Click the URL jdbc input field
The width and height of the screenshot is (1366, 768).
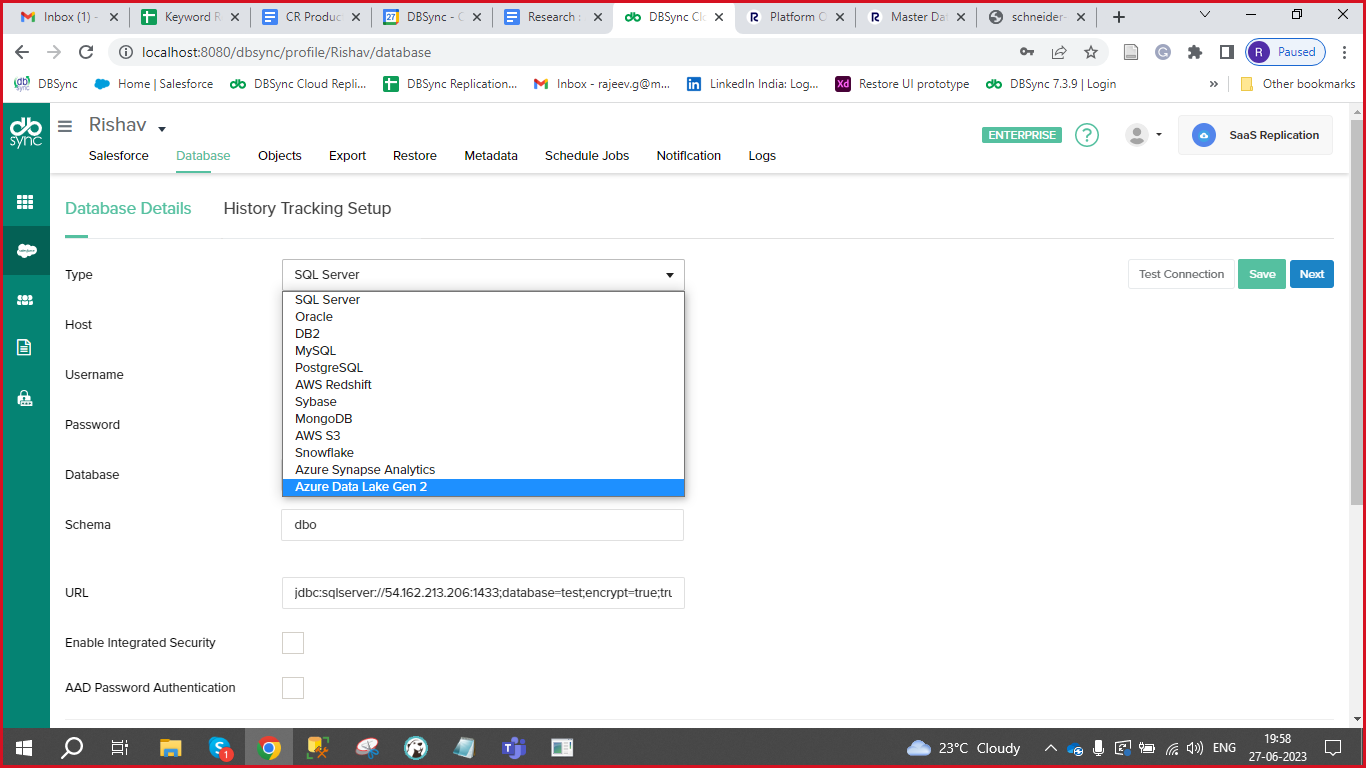click(483, 593)
